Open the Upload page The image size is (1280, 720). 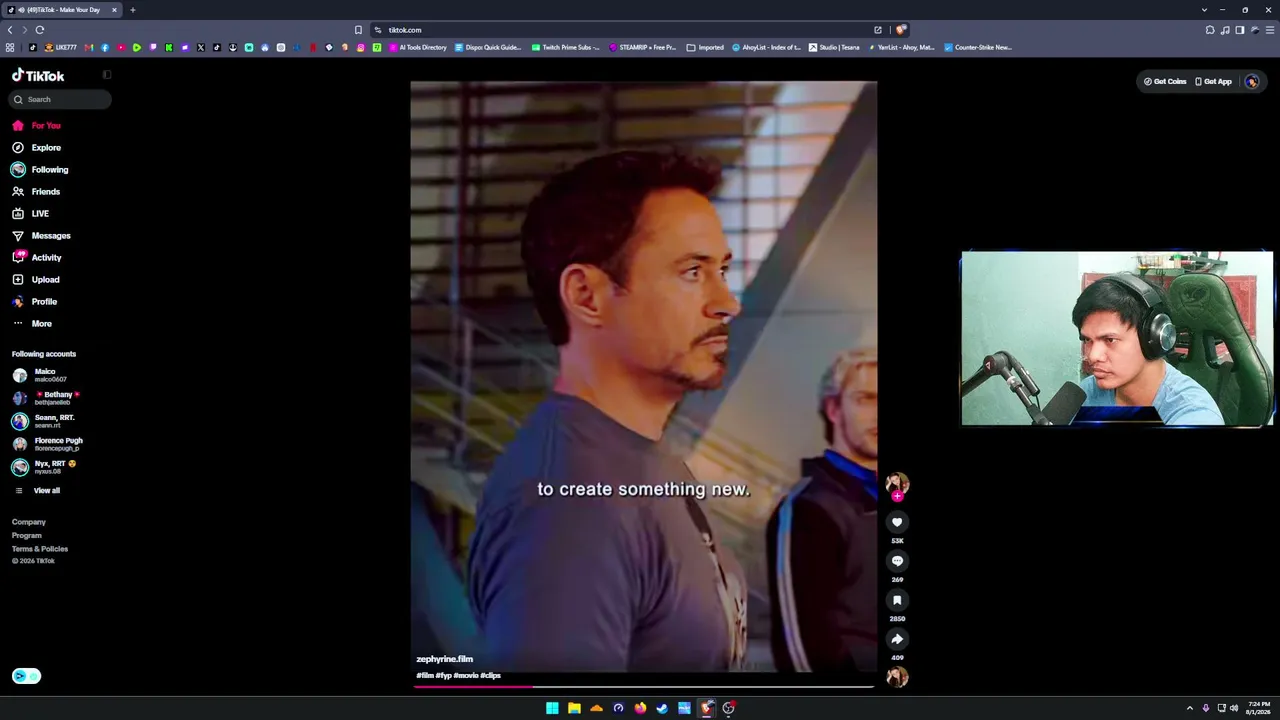[x=36, y=280]
